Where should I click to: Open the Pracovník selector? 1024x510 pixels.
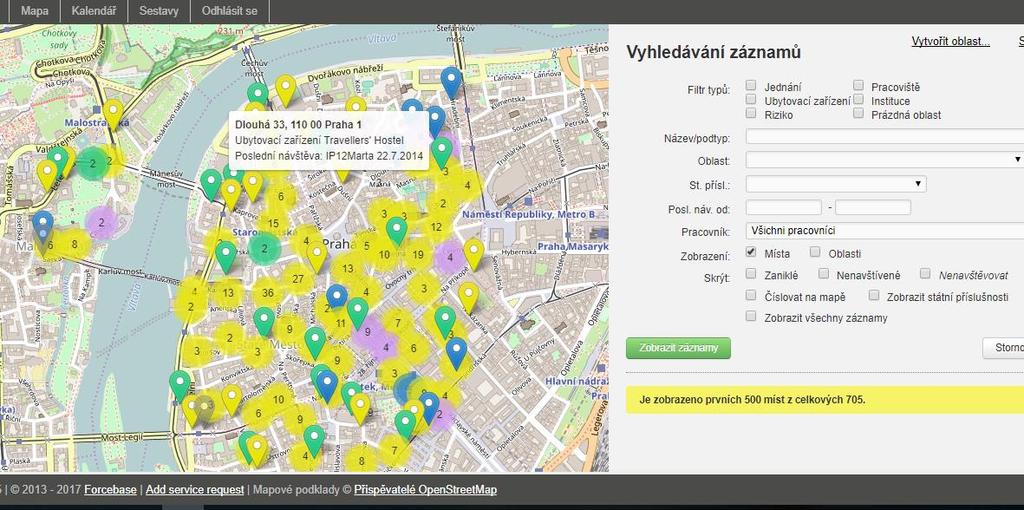pyautogui.click(x=885, y=231)
